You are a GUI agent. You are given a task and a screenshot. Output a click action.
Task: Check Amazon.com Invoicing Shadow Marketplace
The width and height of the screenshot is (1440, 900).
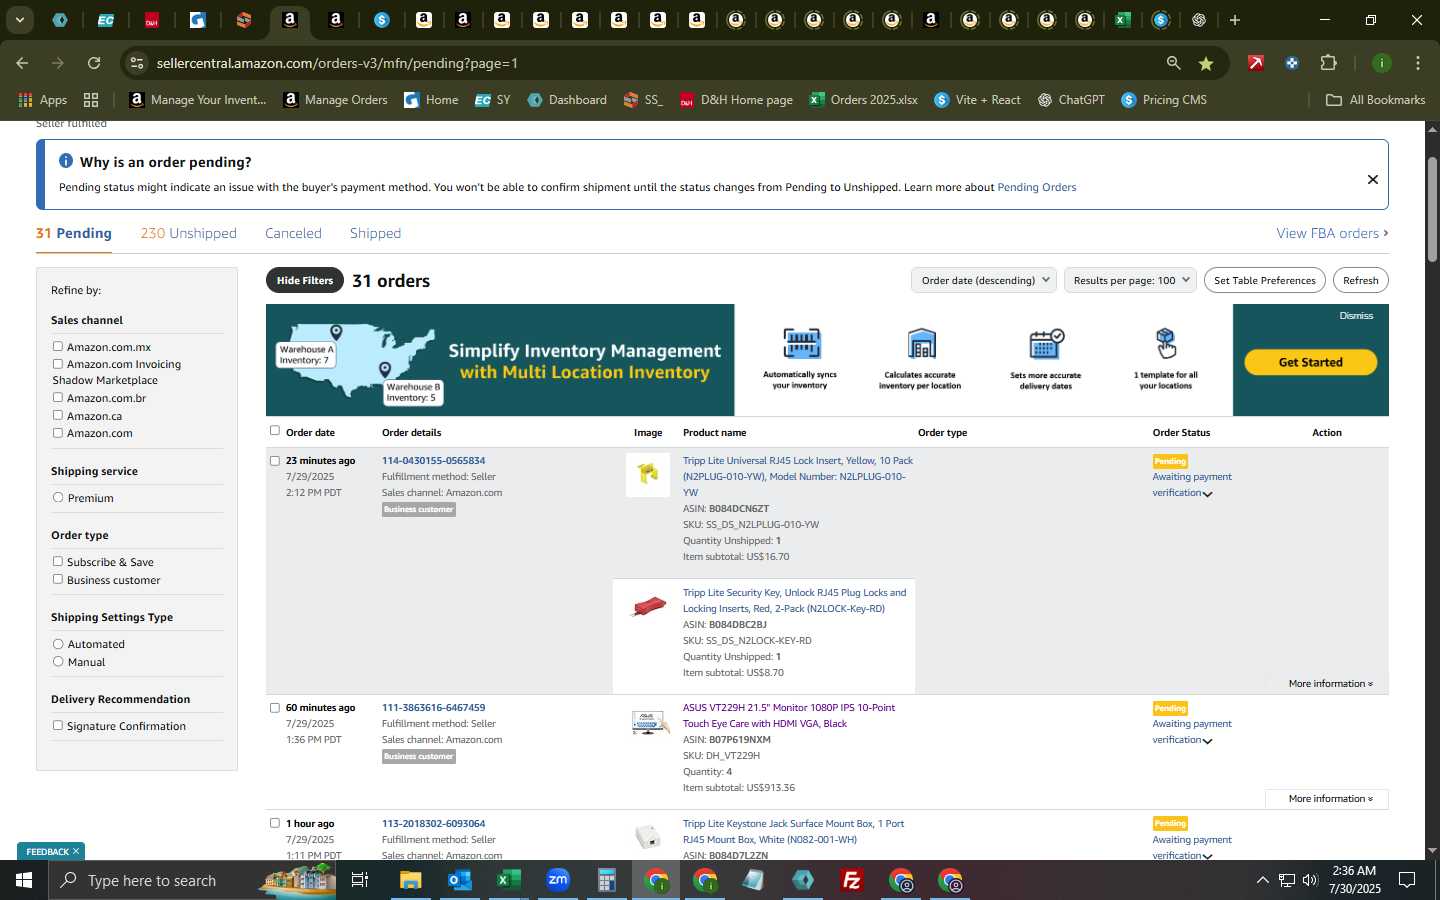pyautogui.click(x=58, y=364)
